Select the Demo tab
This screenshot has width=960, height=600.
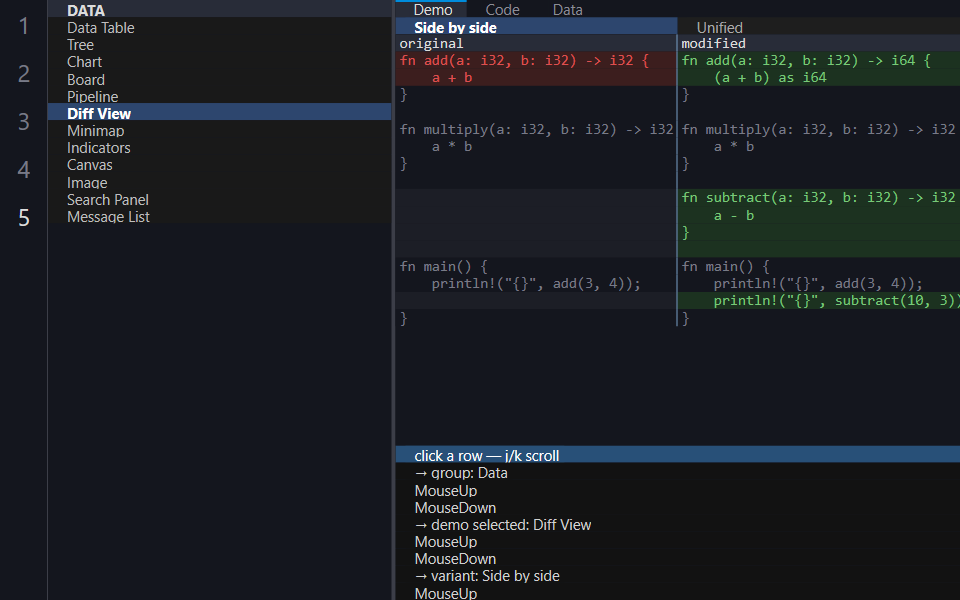tap(433, 10)
